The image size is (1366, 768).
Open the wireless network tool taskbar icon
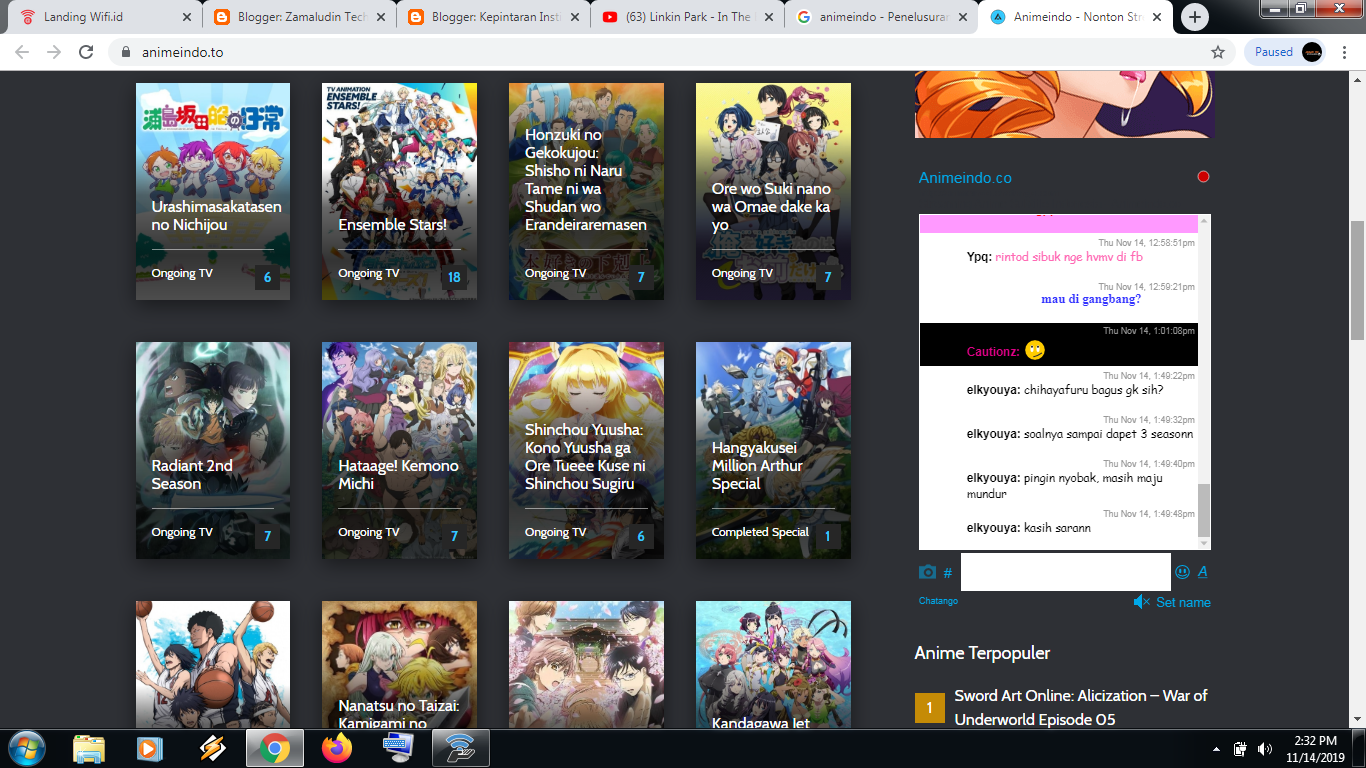click(x=460, y=748)
